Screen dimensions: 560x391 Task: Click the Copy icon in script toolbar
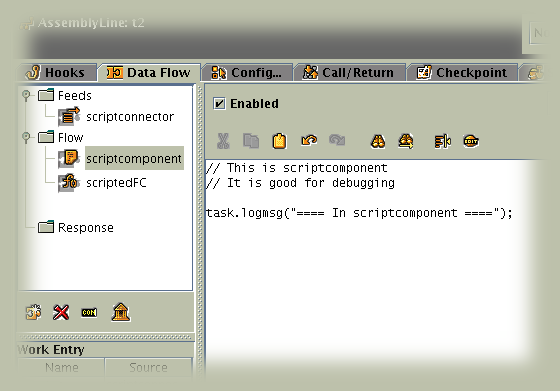click(251, 141)
